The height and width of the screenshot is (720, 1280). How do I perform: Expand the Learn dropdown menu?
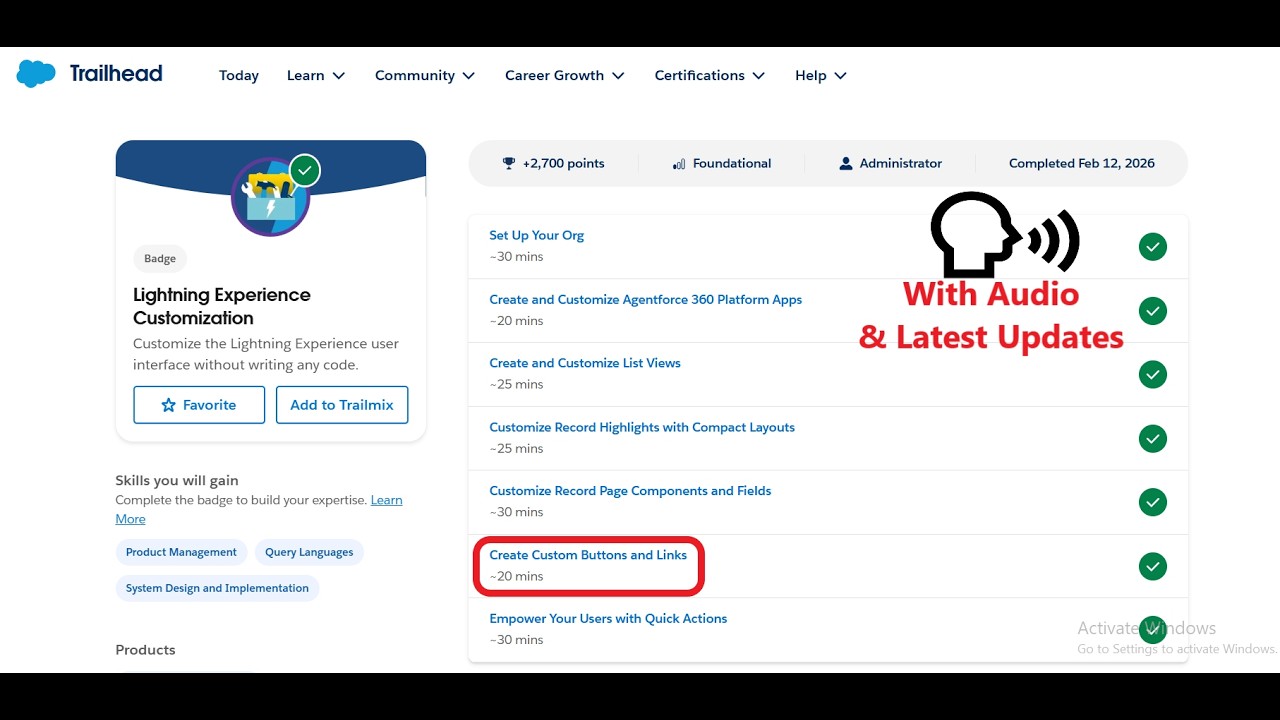[x=316, y=75]
